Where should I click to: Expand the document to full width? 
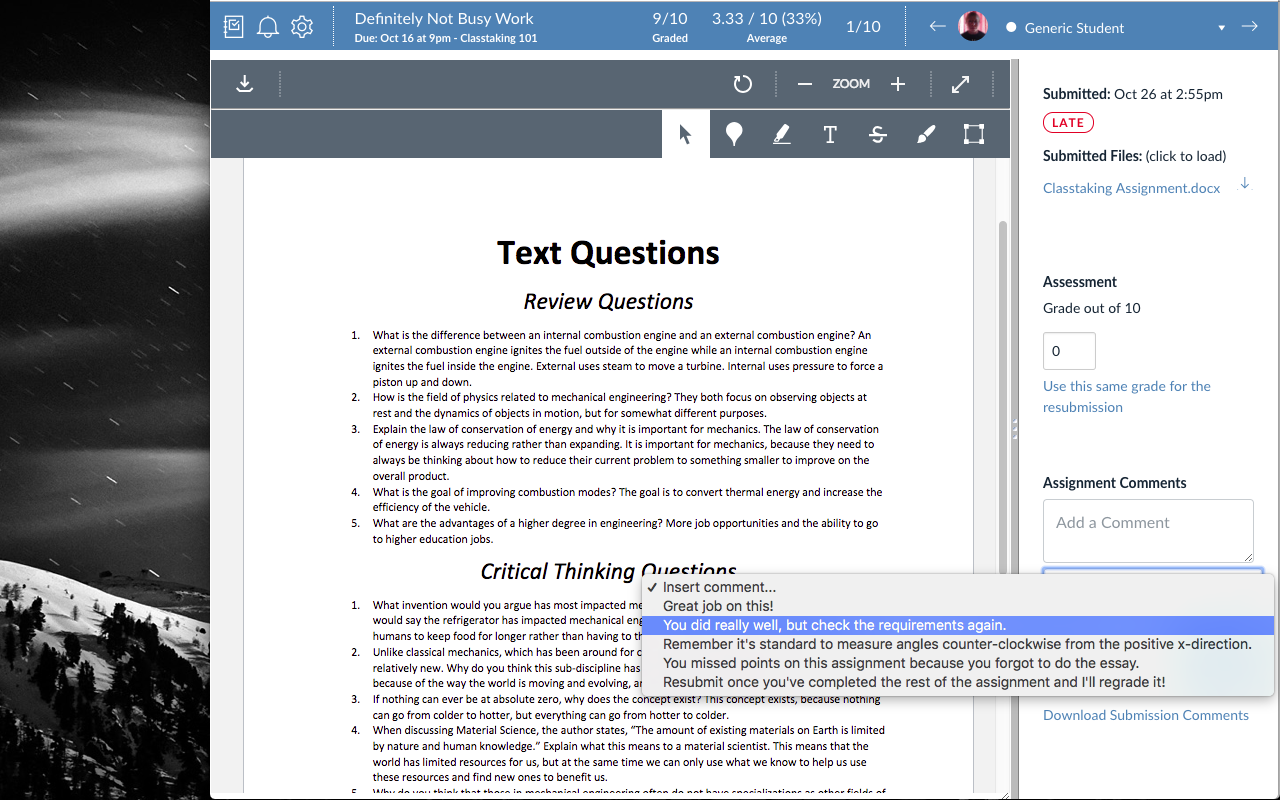pyautogui.click(x=960, y=83)
